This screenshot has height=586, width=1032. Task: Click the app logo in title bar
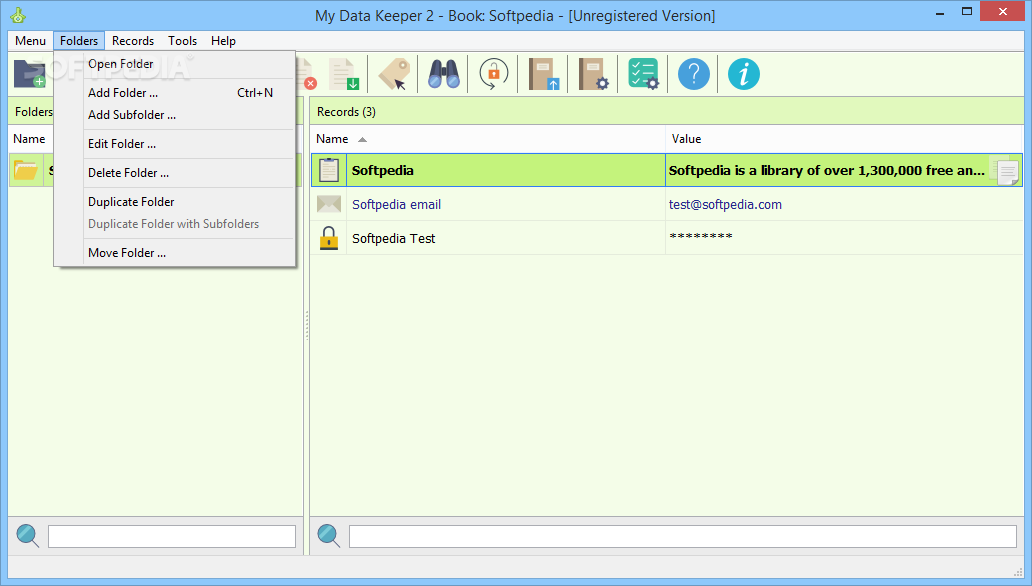pos(18,15)
